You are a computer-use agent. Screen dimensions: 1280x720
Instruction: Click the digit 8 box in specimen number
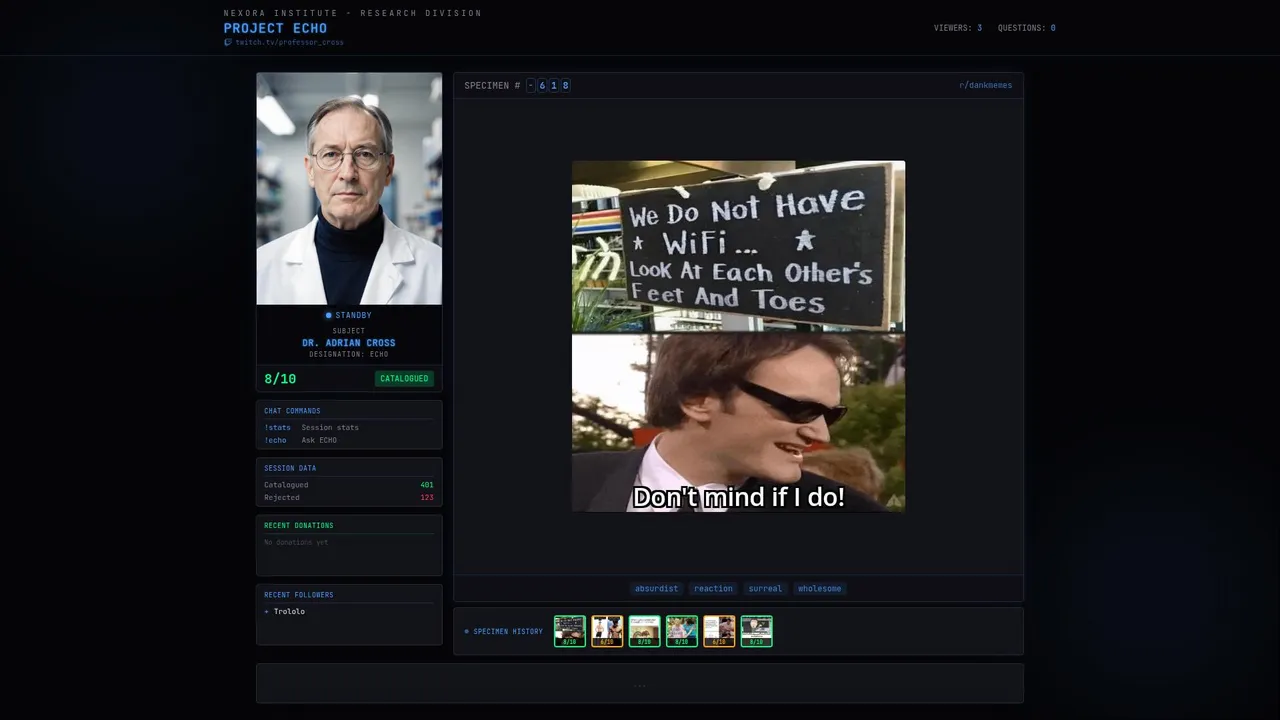pyautogui.click(x=565, y=86)
